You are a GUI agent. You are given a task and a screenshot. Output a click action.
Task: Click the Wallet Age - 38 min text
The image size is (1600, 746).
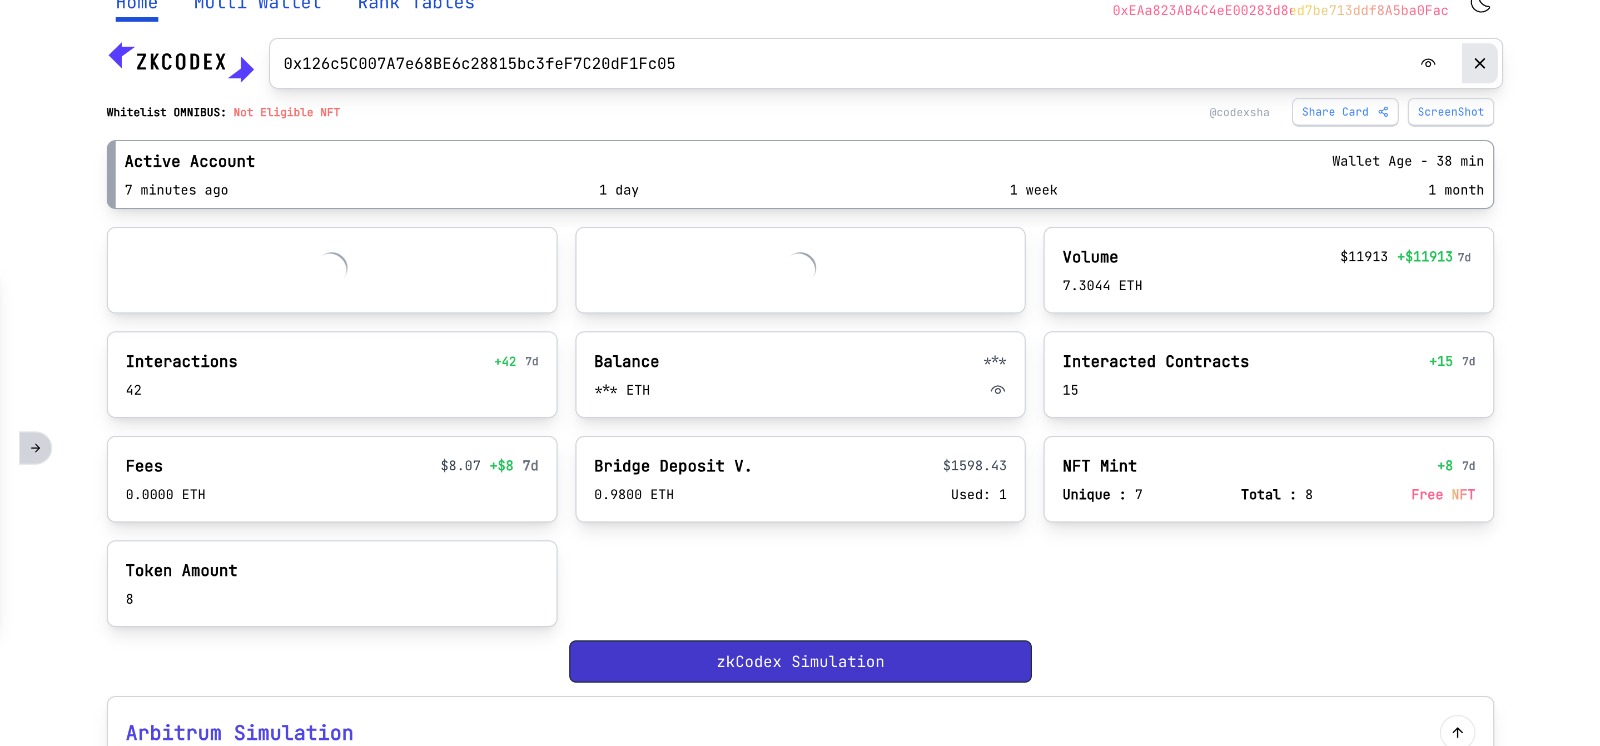[x=1408, y=161]
